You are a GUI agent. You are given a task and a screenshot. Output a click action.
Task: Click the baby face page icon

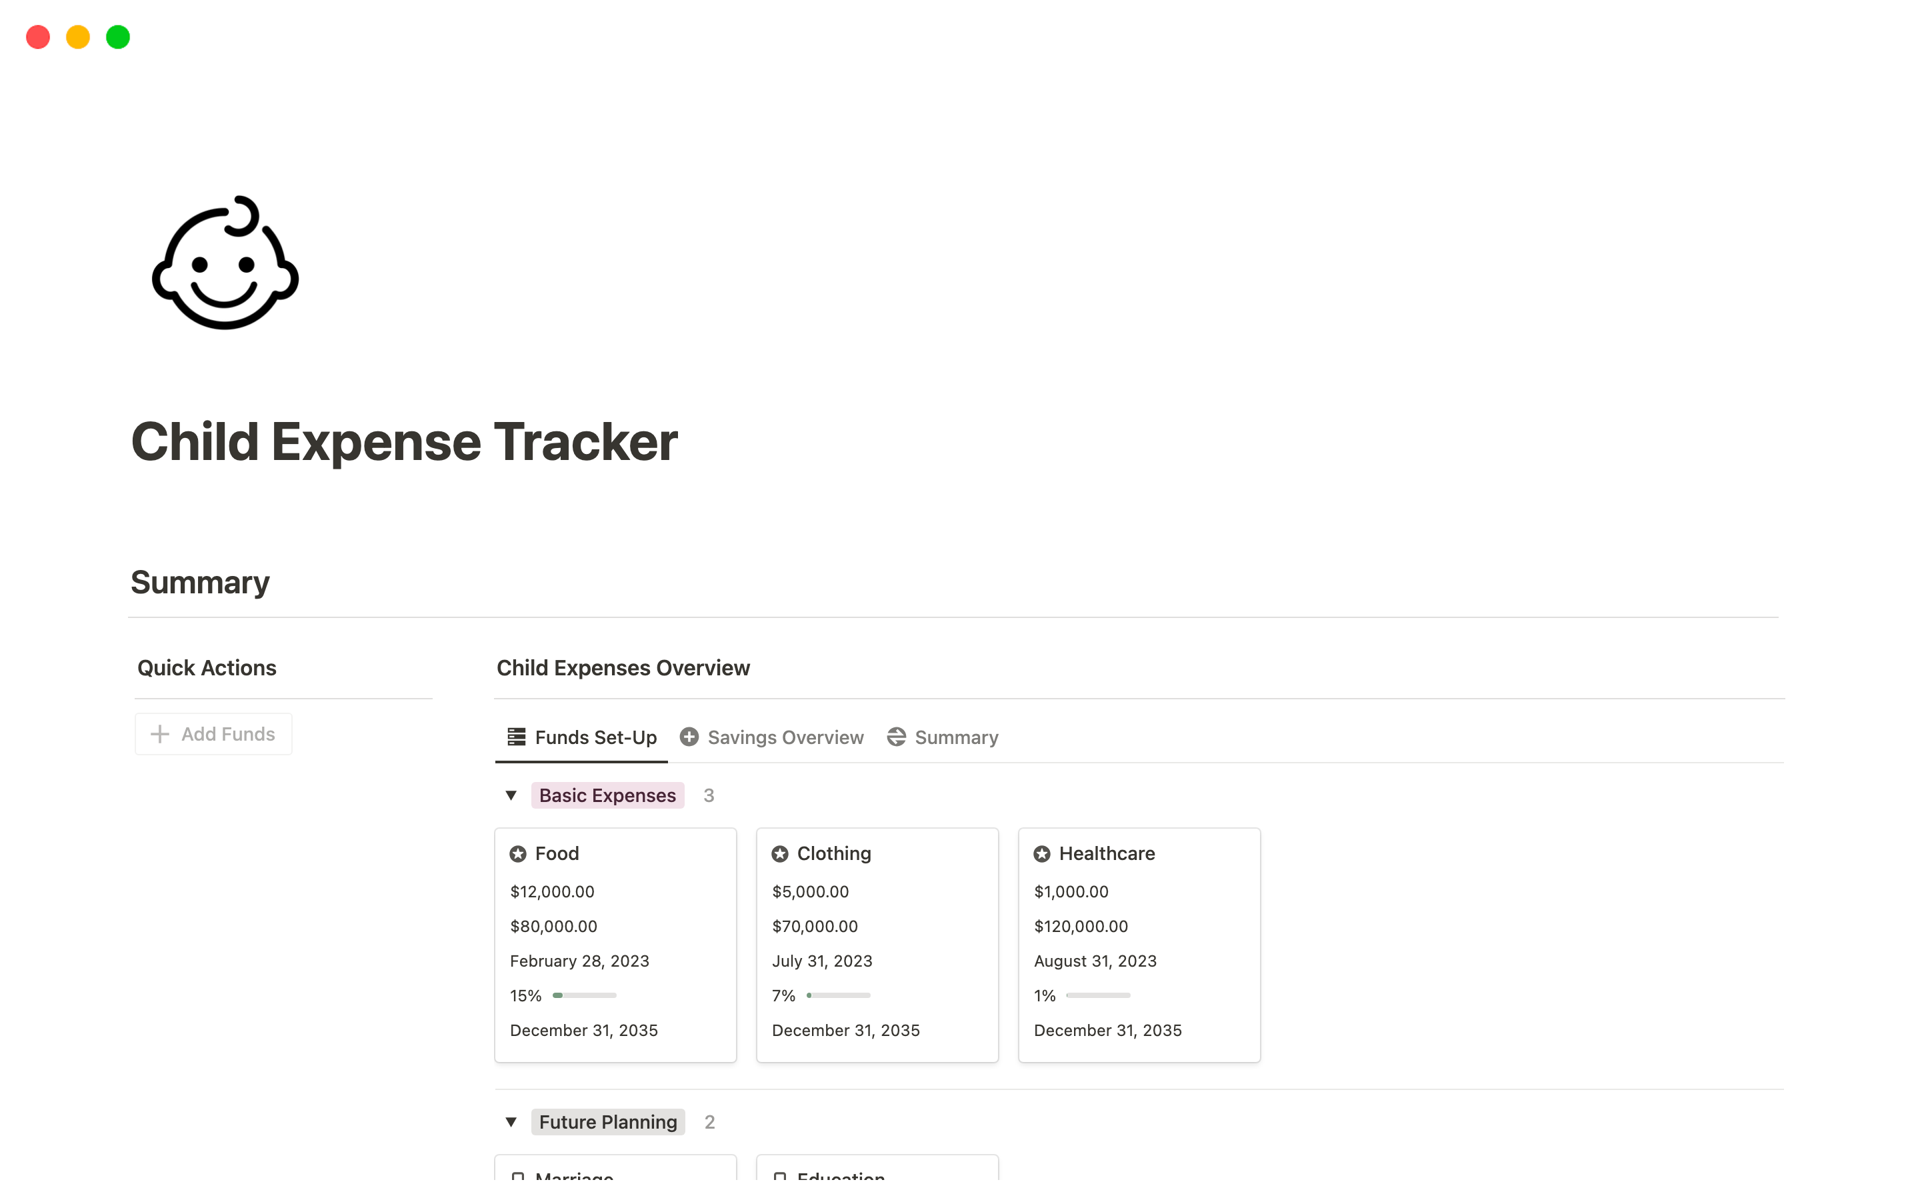point(224,262)
